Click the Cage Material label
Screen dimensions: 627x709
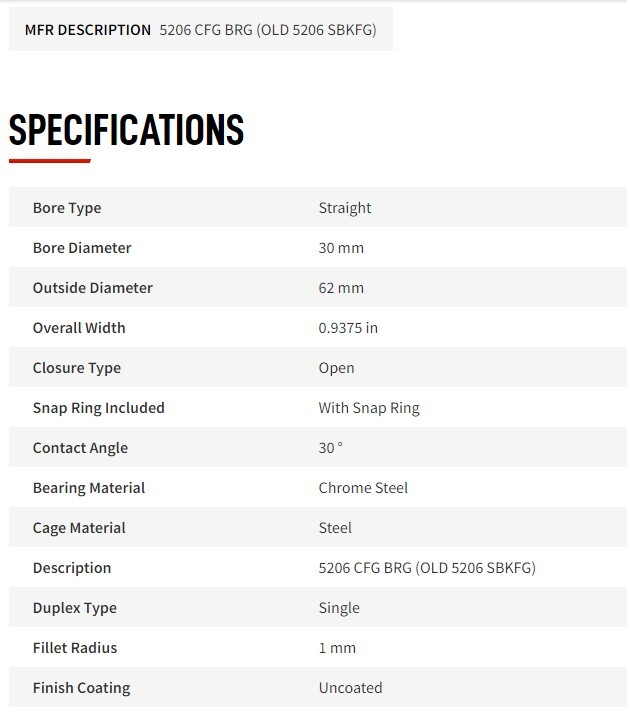pyautogui.click(x=79, y=528)
